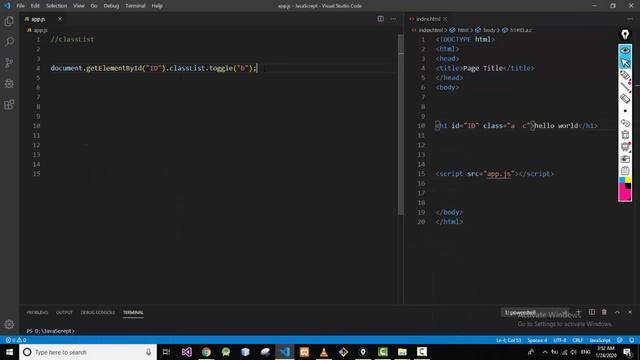This screenshot has height=360, width=640.
Task: Change CRLF line ending in status bar
Action: click(x=578, y=340)
